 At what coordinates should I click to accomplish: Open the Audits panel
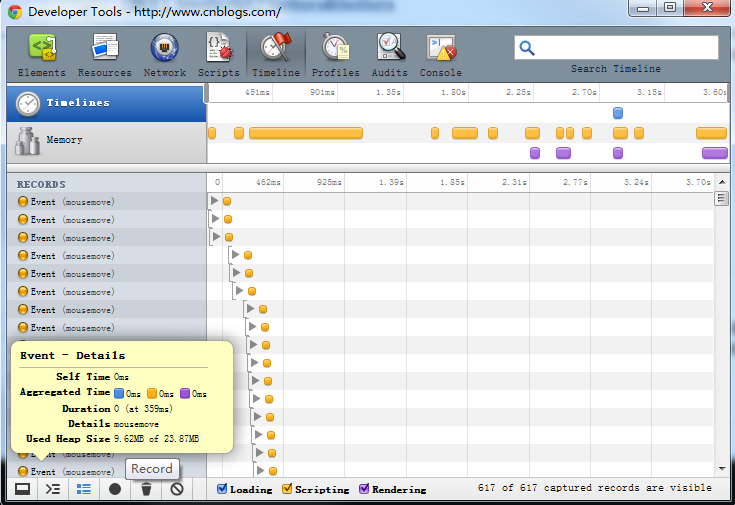(x=389, y=54)
